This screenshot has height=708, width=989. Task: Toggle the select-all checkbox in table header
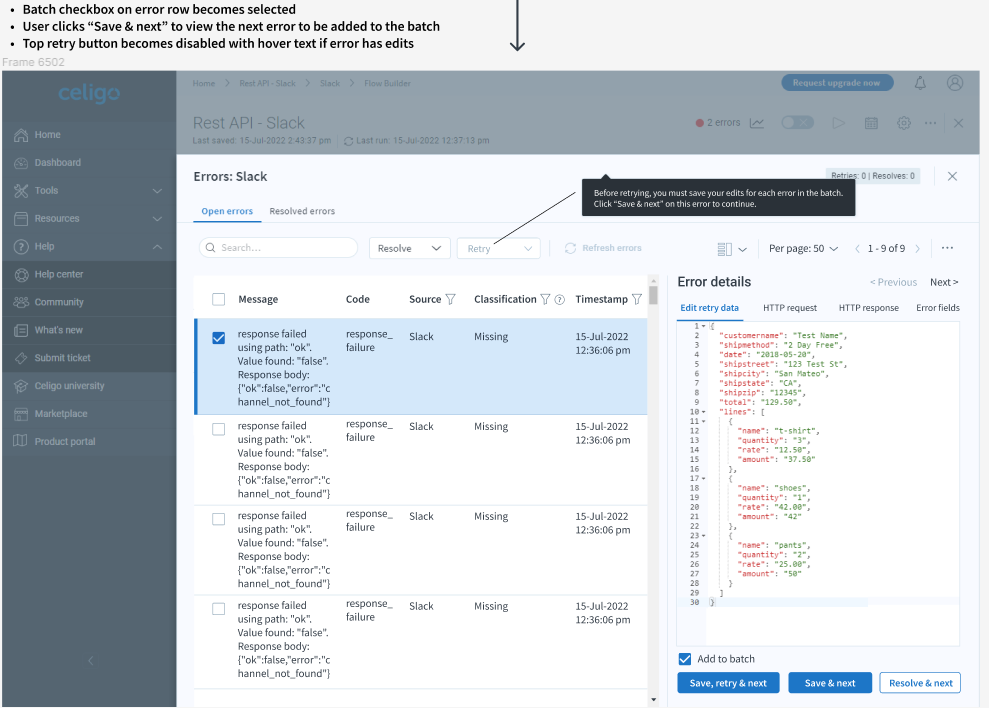pyautogui.click(x=219, y=299)
